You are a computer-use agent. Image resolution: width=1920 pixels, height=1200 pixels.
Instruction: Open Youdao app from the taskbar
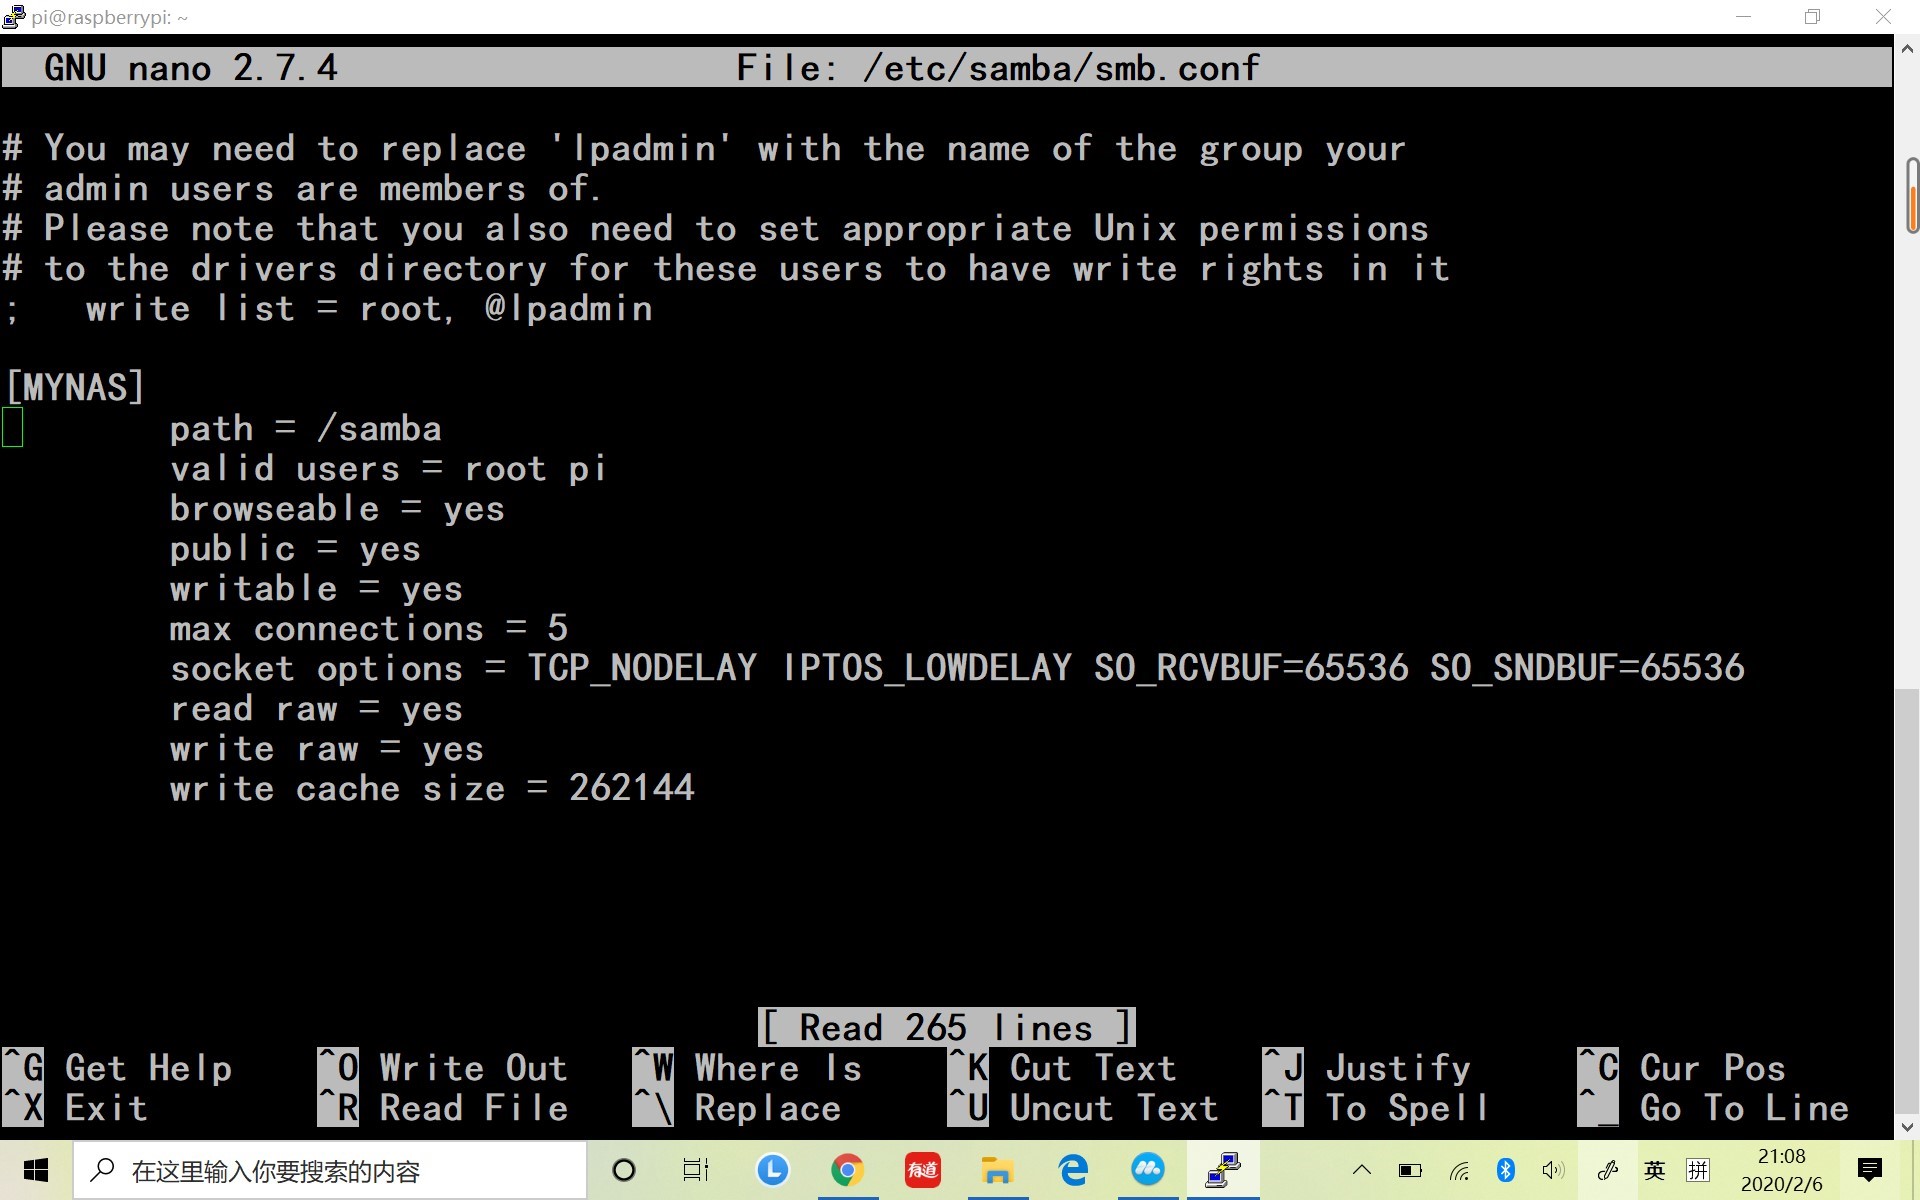point(922,1170)
